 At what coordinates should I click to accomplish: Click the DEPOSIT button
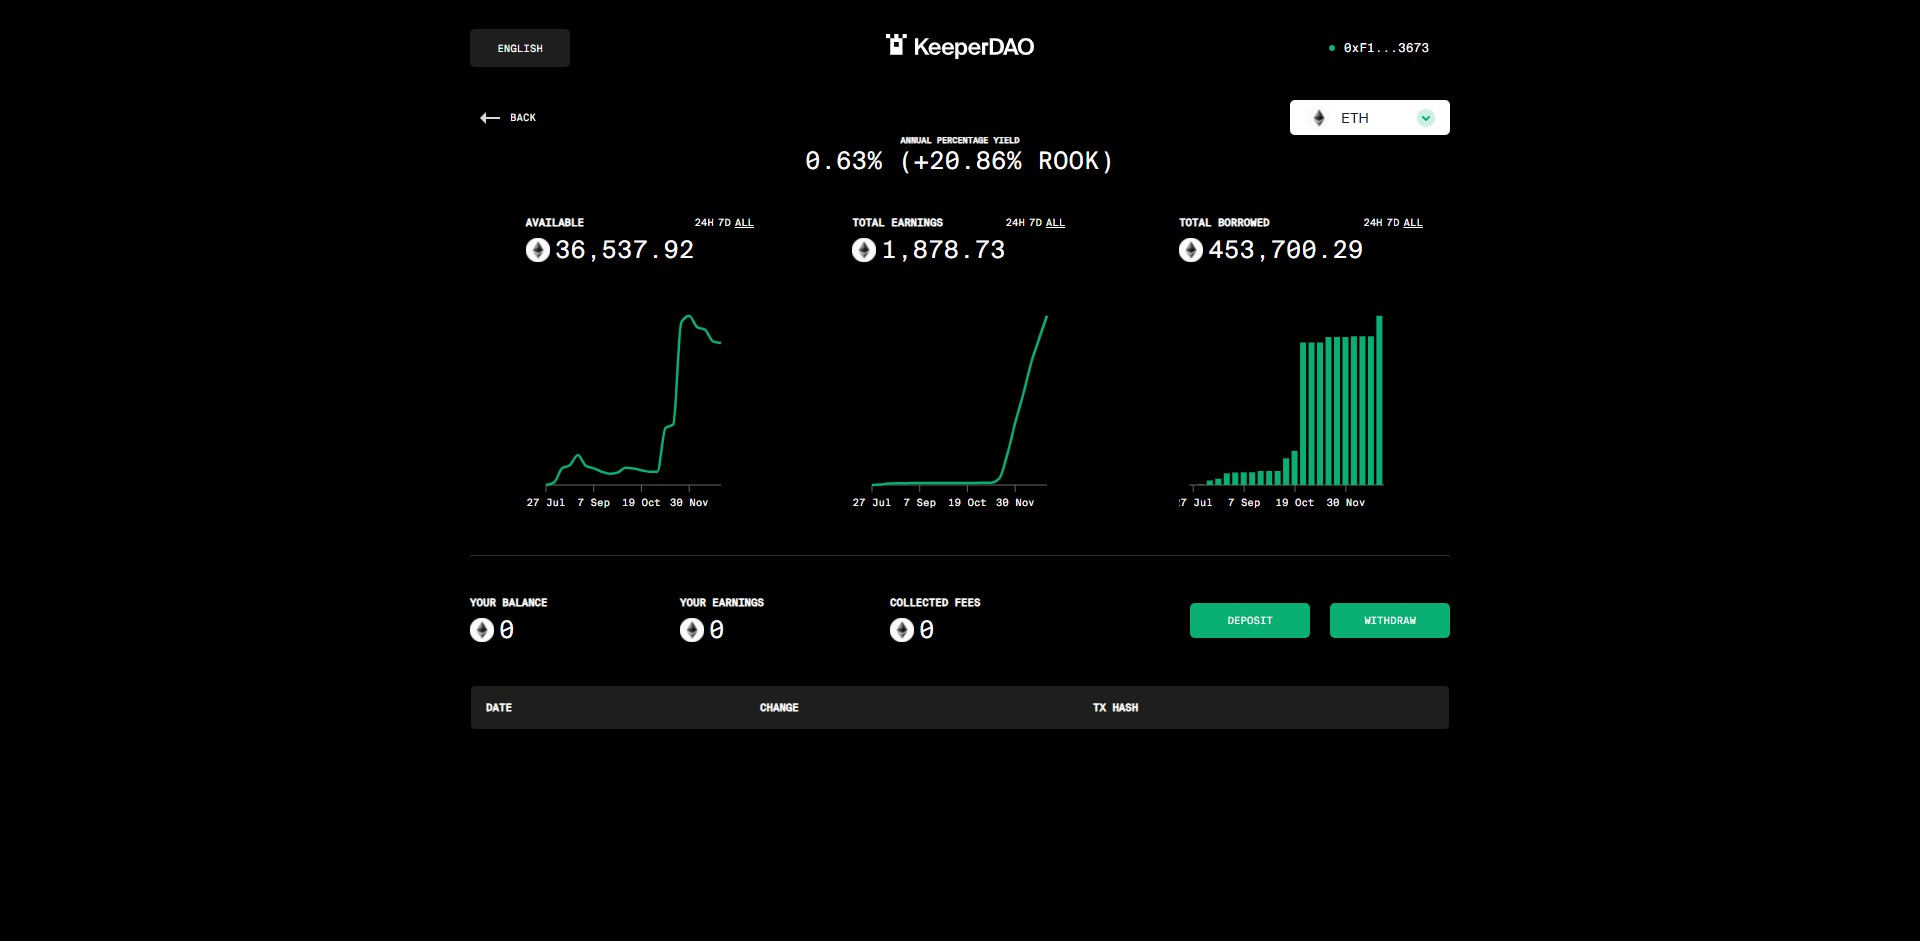[1249, 620]
